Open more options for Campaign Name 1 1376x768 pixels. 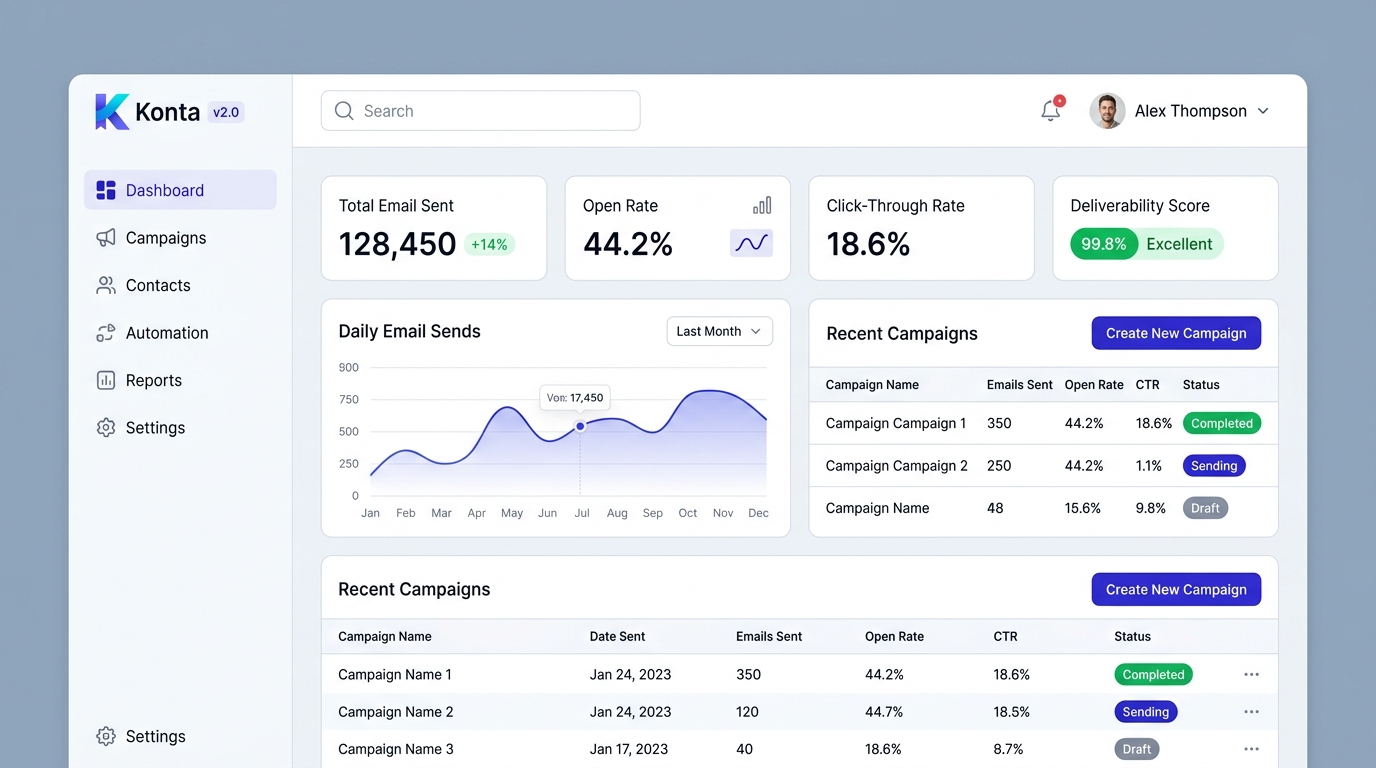click(x=1251, y=675)
